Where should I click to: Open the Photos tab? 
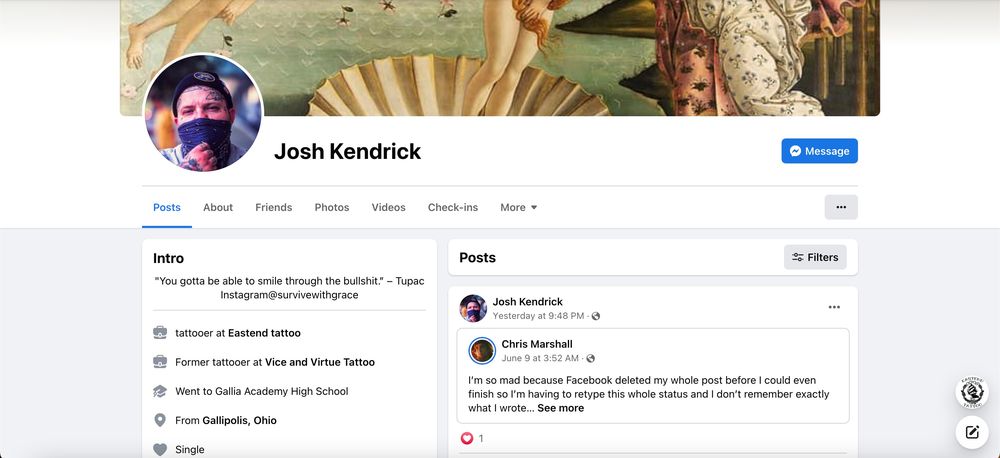[x=332, y=207]
